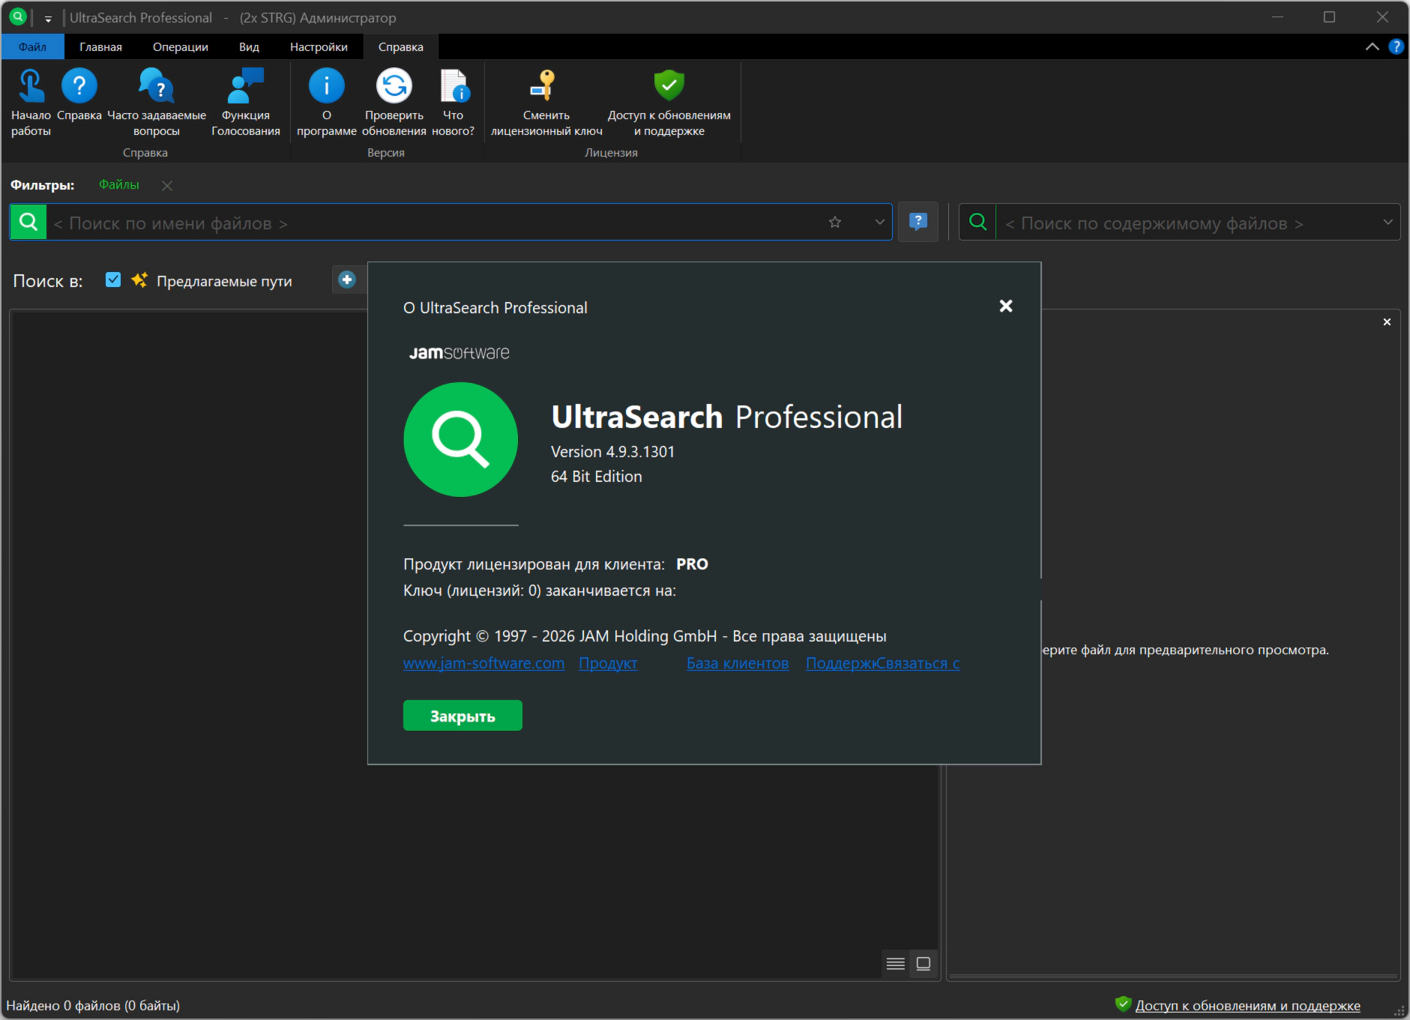Screen dimensions: 1410x1020
Task: Click the О программе info icon
Action: (326, 102)
